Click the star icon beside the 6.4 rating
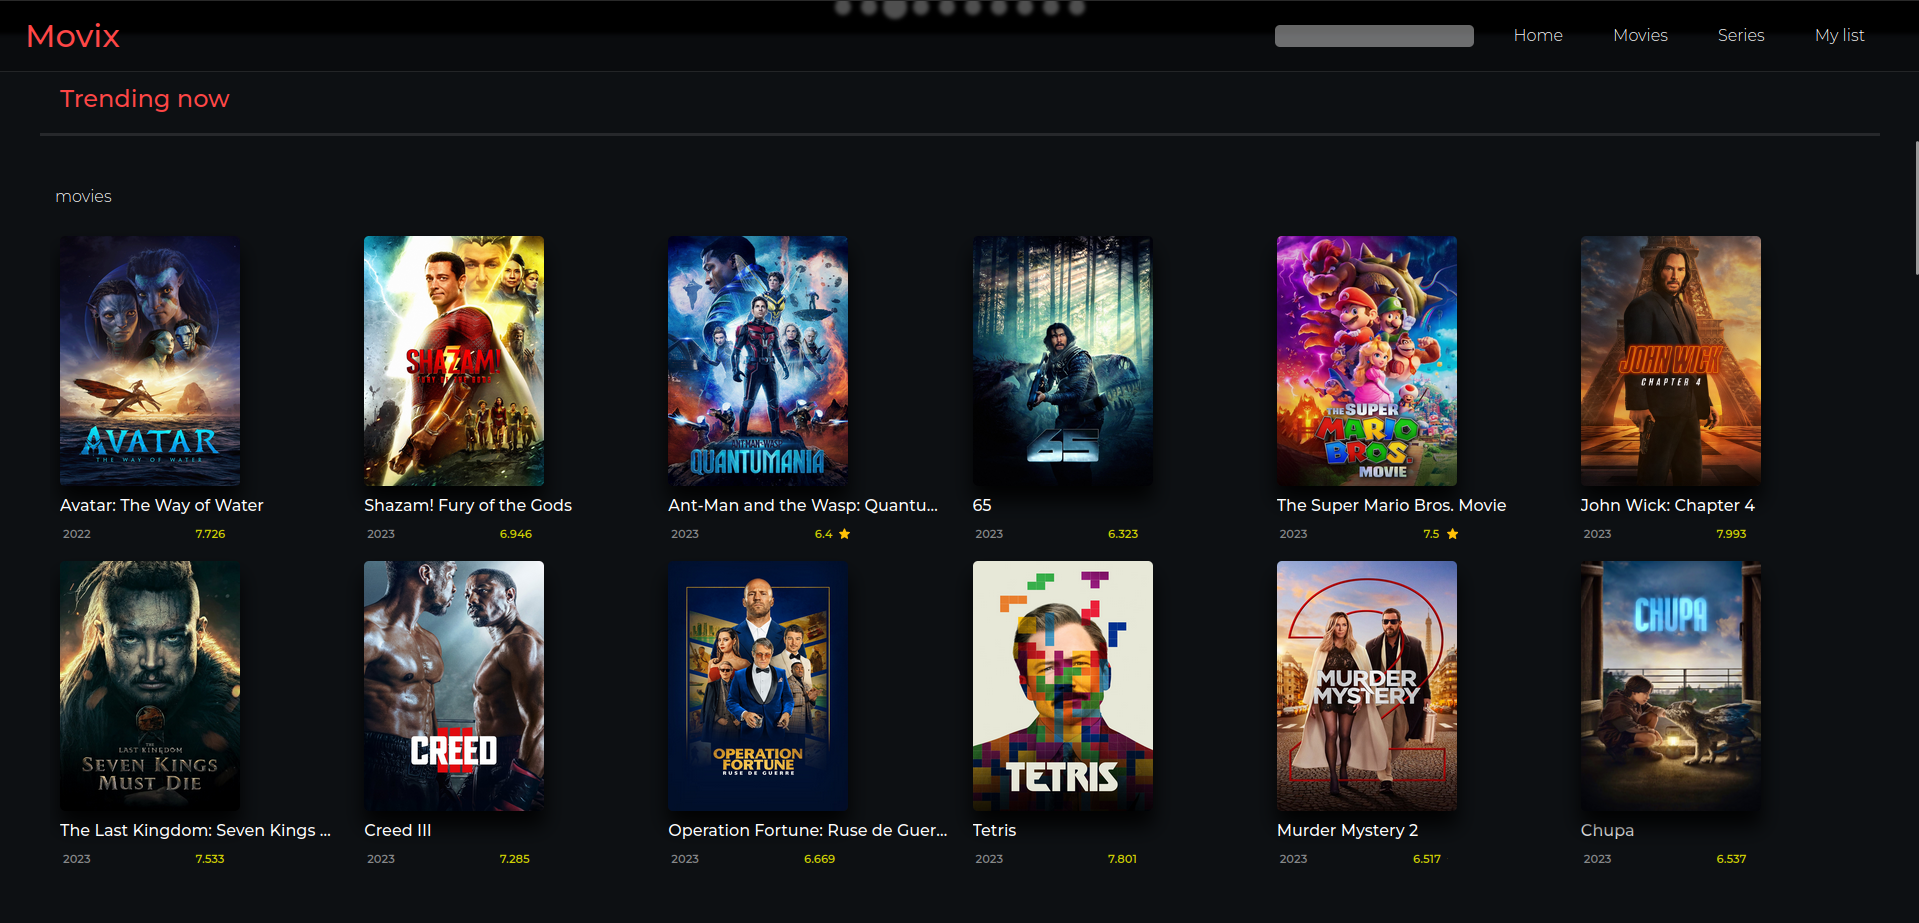 point(844,534)
